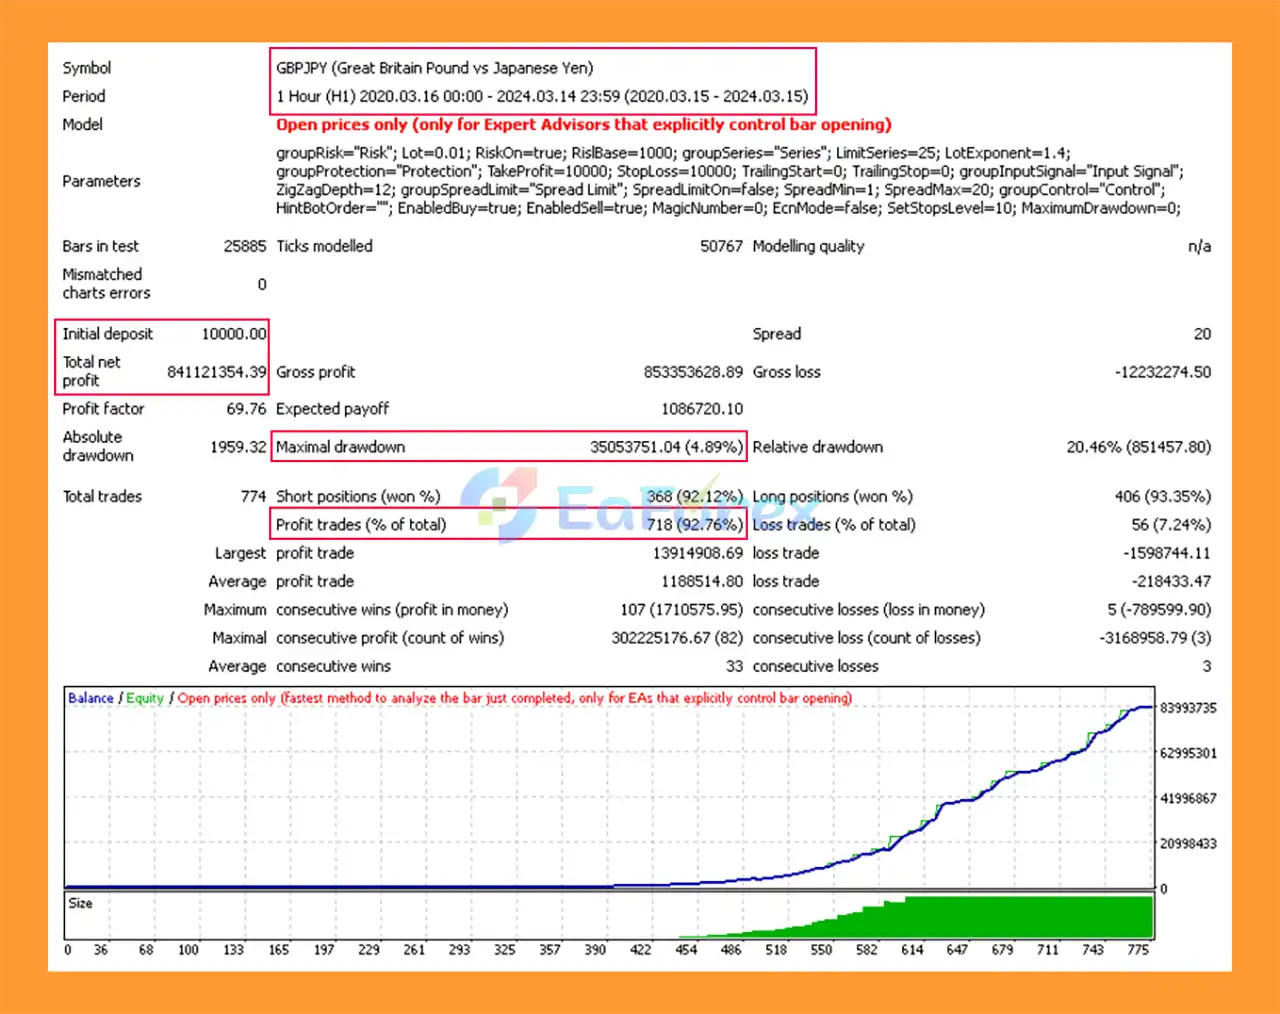Screen dimensions: 1280x1014
Task: Click the GBPJPY symbol description text
Action: [x=434, y=68]
